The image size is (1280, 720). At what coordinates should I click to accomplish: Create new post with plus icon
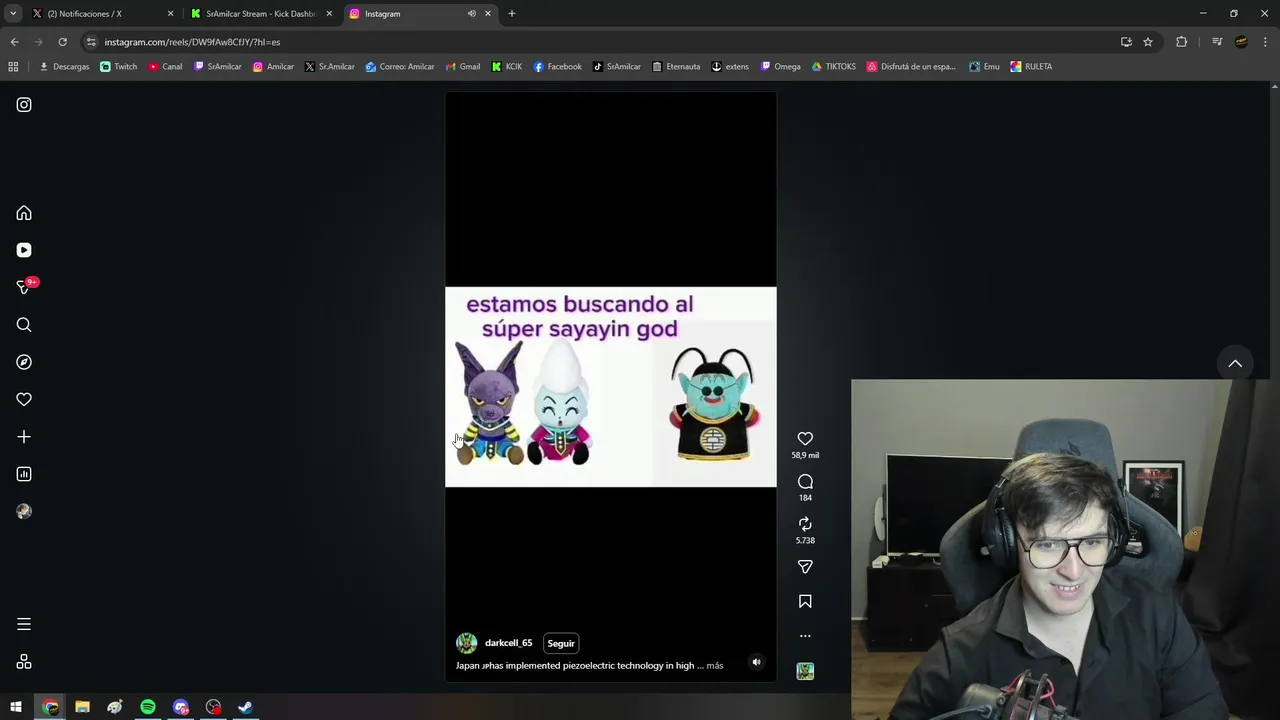(x=24, y=437)
